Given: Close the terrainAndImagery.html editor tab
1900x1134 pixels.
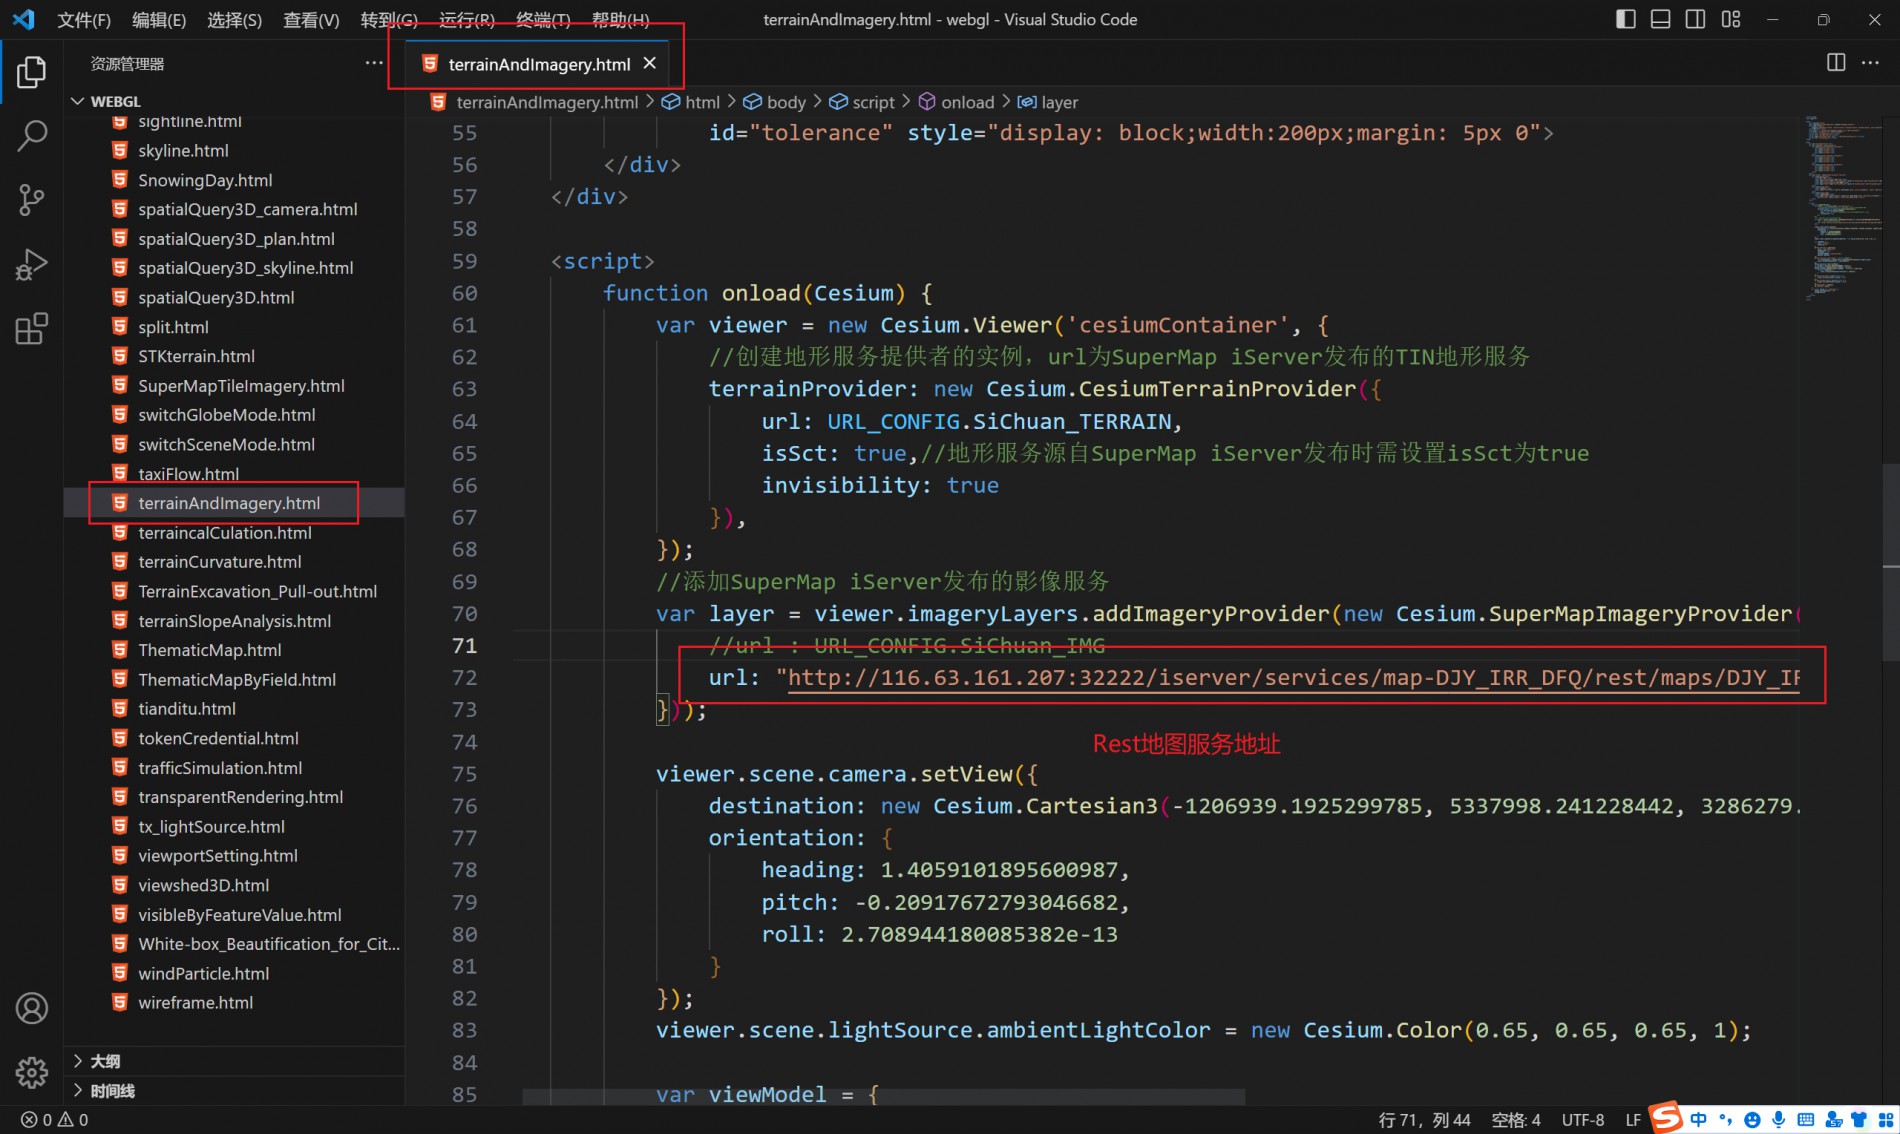Looking at the screenshot, I should 650,63.
